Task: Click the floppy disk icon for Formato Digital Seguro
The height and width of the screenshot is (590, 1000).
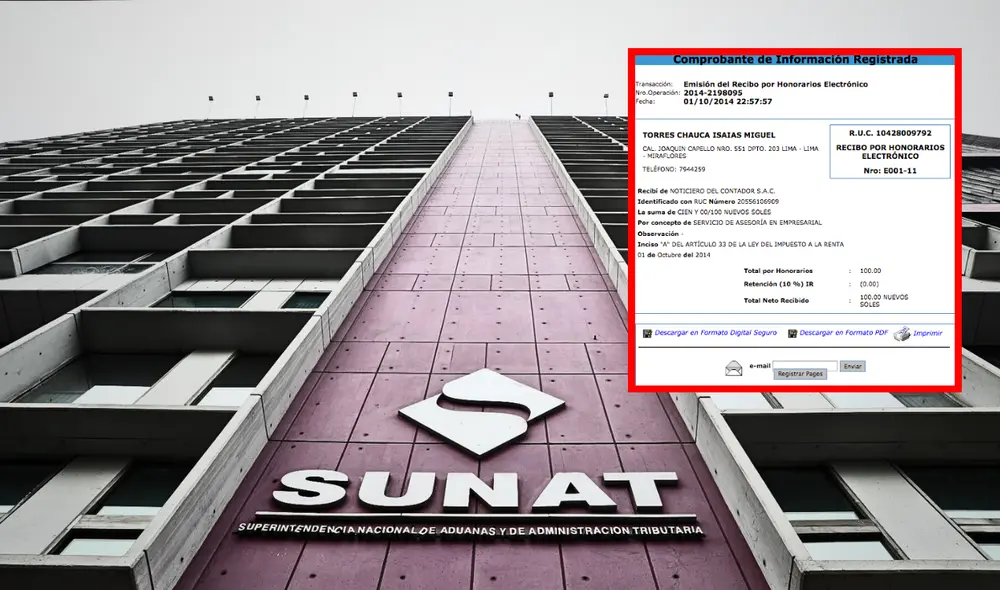Action: point(647,333)
